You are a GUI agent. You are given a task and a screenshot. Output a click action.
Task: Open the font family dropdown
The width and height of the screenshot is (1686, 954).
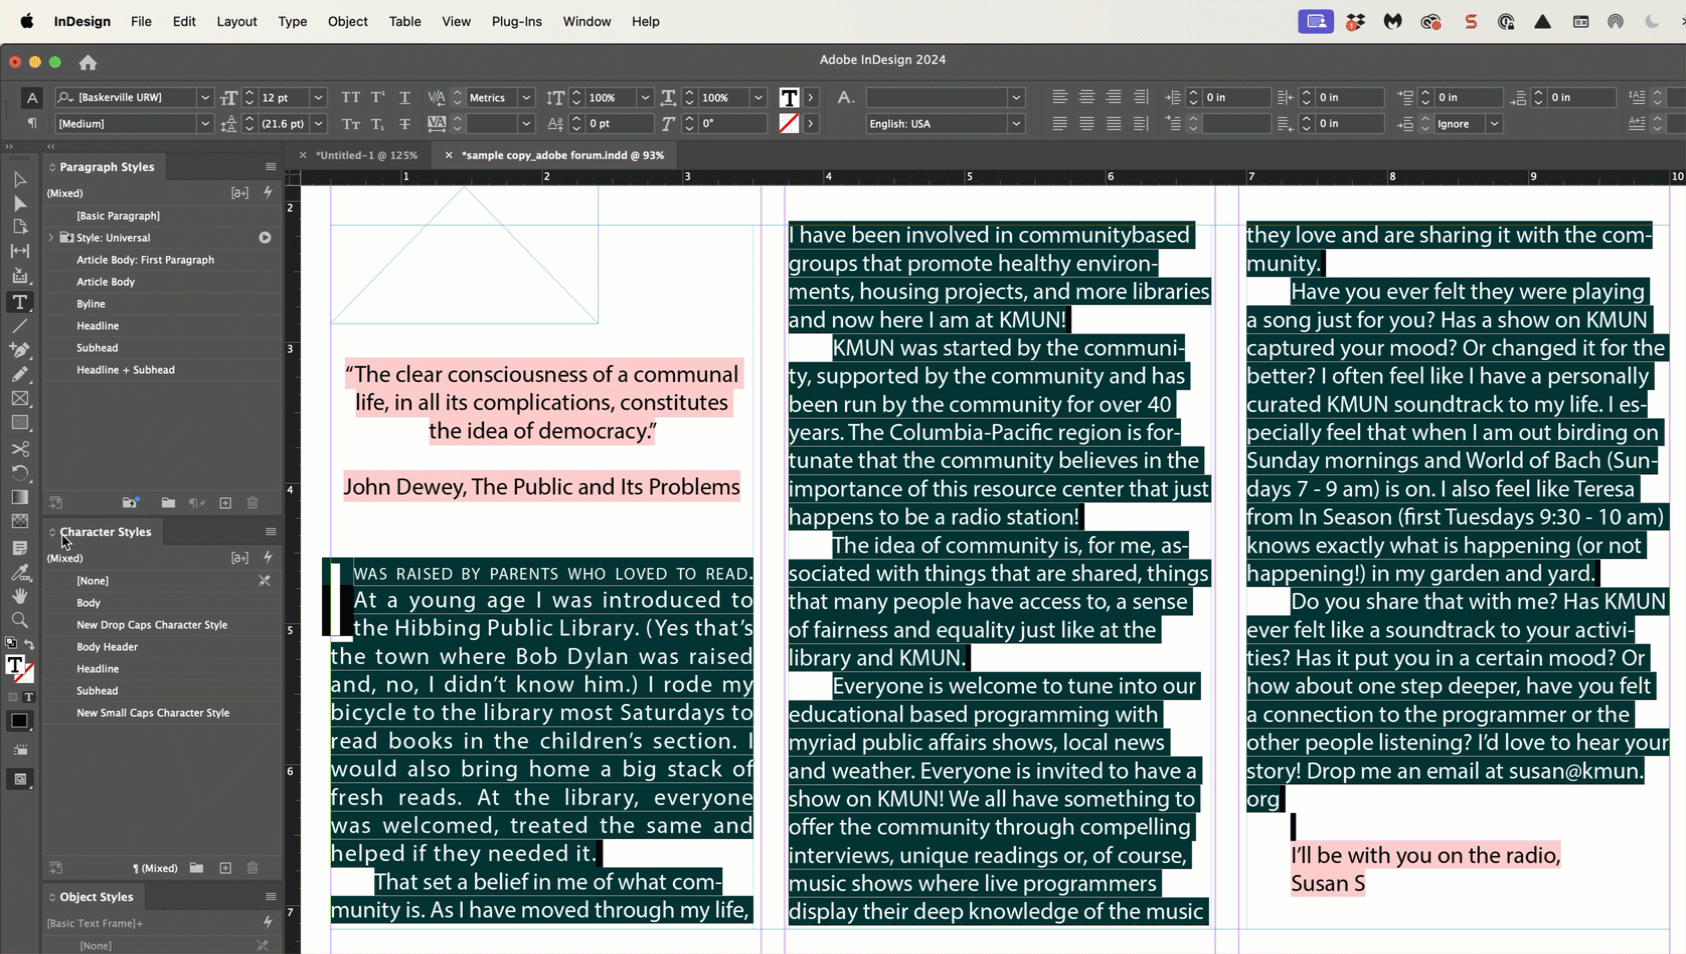pyautogui.click(x=205, y=98)
